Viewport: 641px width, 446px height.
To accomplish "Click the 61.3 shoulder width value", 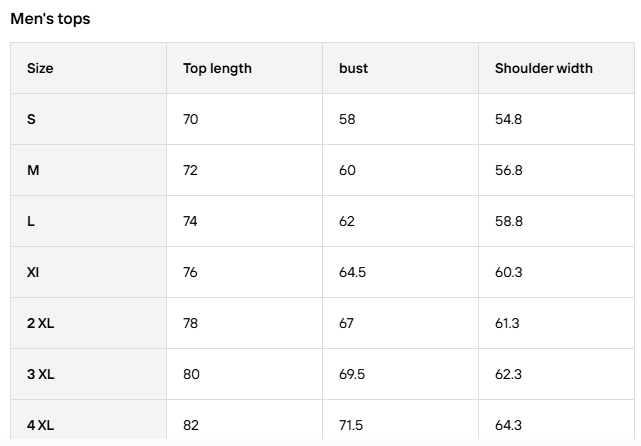I will click(x=508, y=324).
